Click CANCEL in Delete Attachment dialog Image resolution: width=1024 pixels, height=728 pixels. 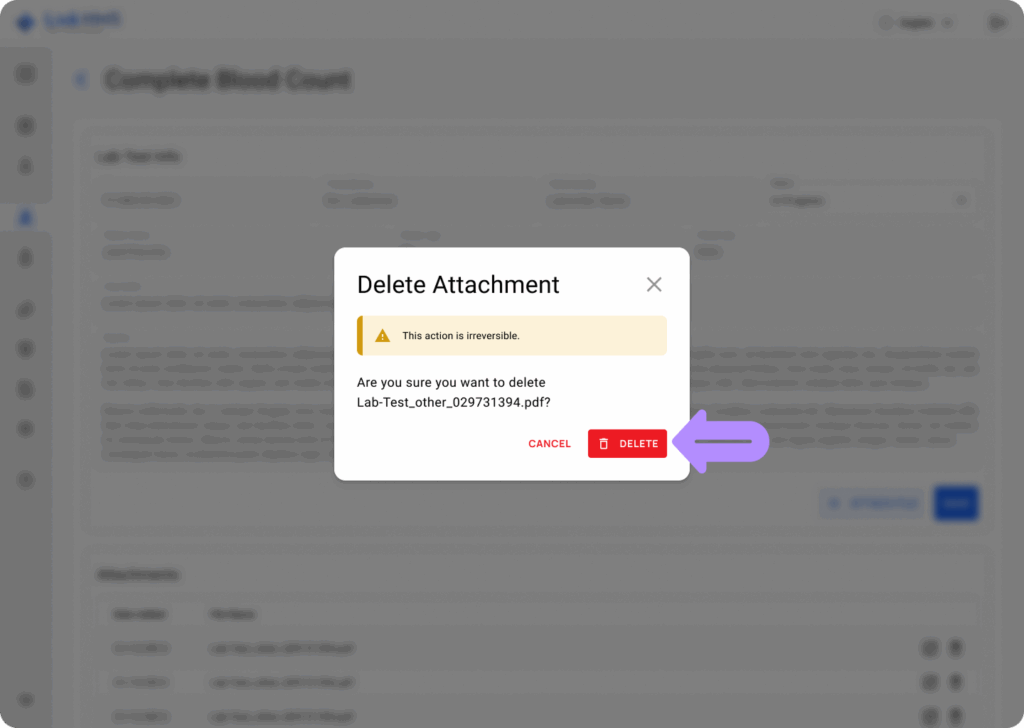[549, 443]
